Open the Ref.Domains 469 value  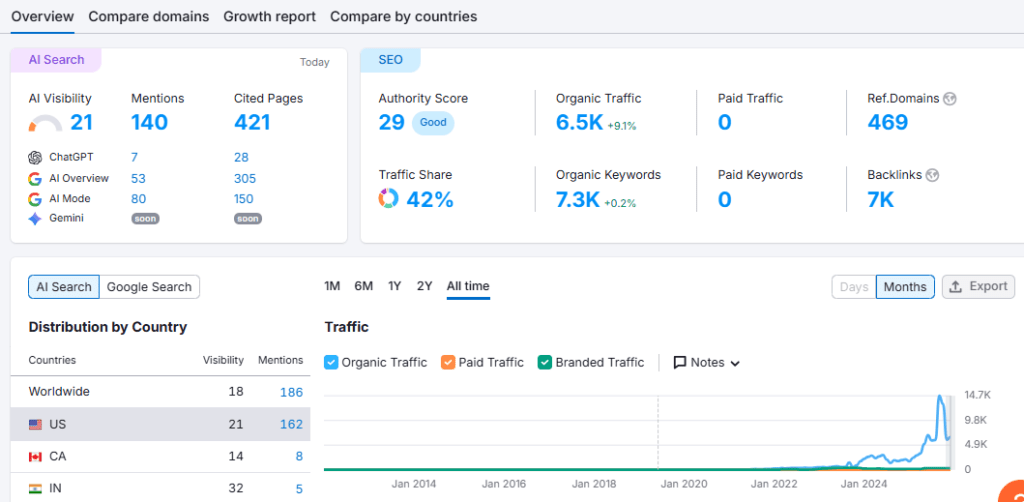[x=888, y=122]
